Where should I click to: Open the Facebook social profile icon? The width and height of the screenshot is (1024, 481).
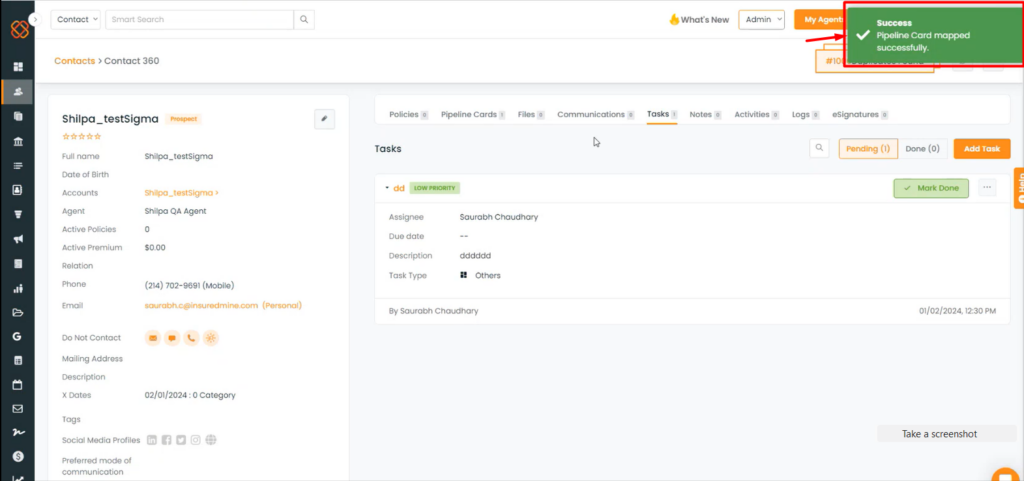pos(167,440)
